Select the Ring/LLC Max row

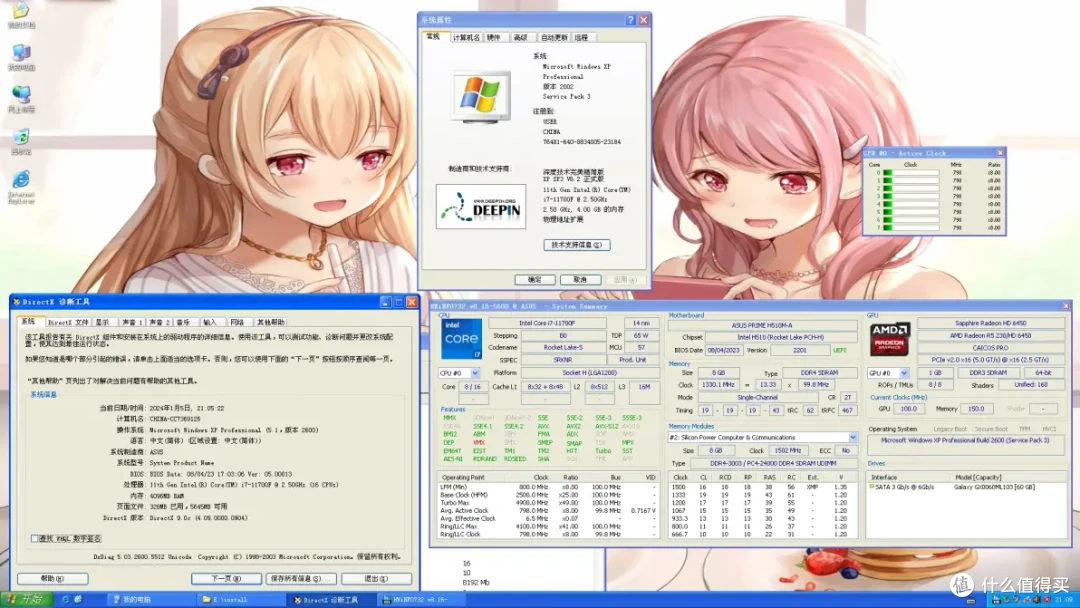548,526
